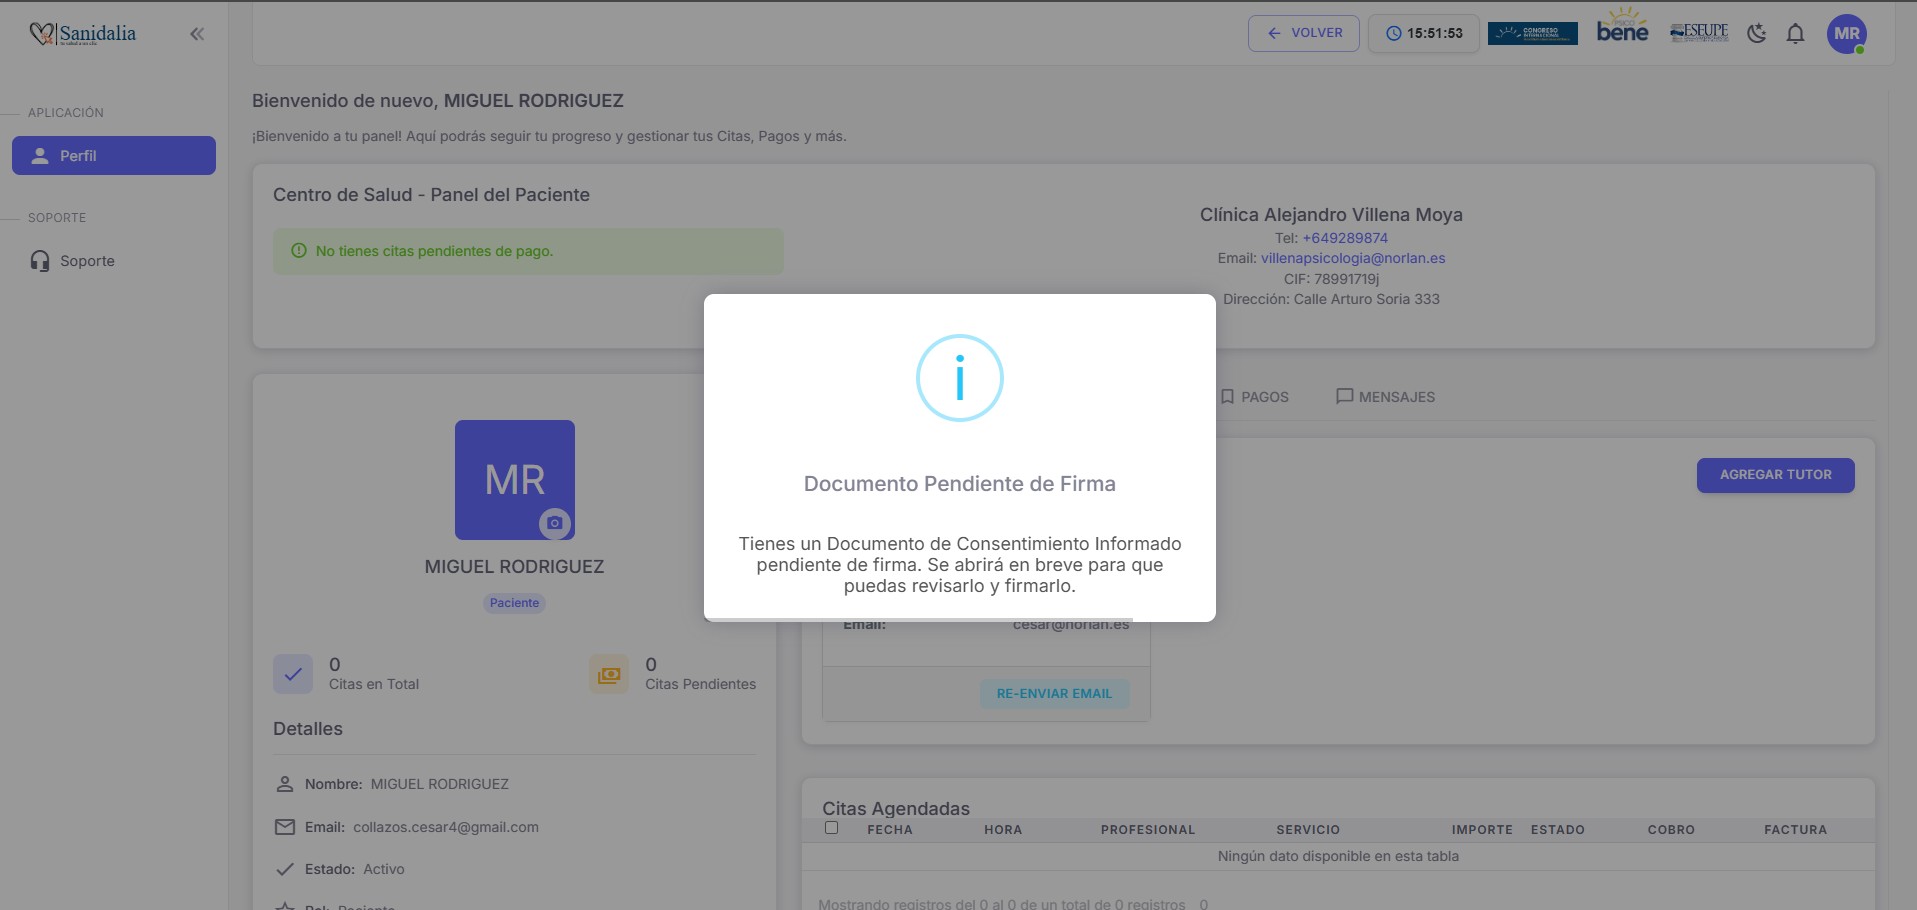Click the VOLVER button
Screen dimensions: 1917x910
(1303, 33)
